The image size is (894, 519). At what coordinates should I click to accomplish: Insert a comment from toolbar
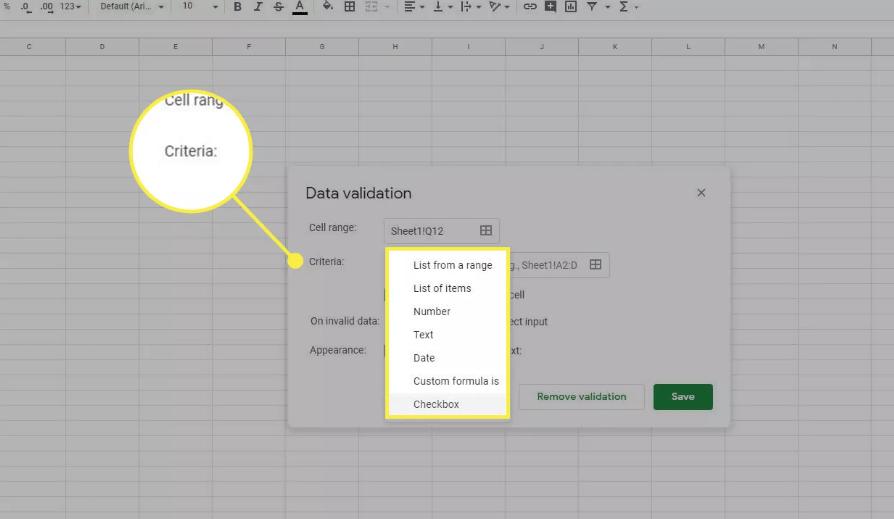550,7
